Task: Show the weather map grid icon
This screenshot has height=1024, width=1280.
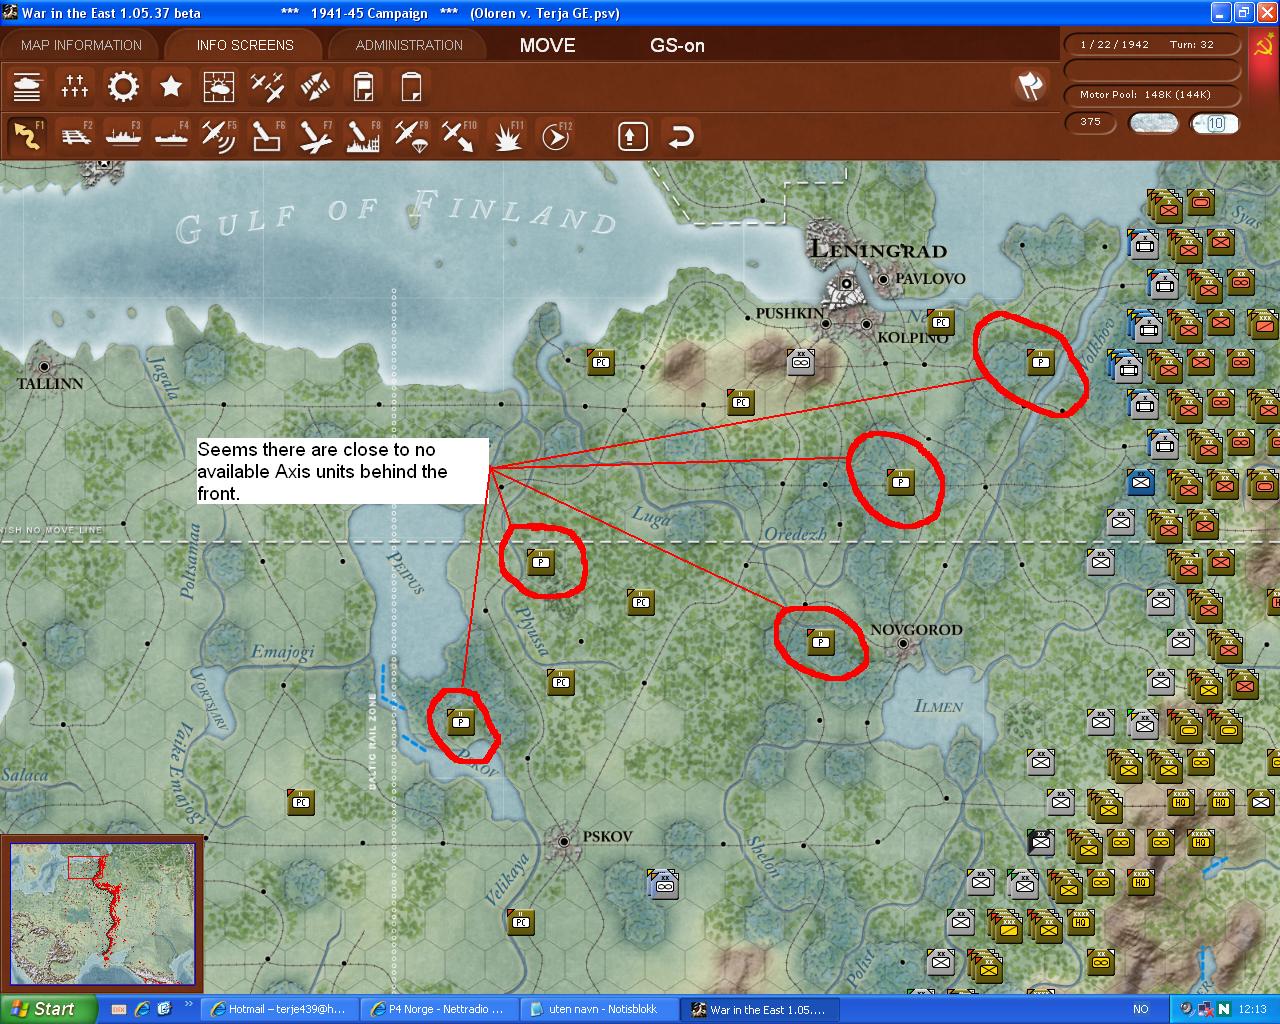Action: click(219, 87)
